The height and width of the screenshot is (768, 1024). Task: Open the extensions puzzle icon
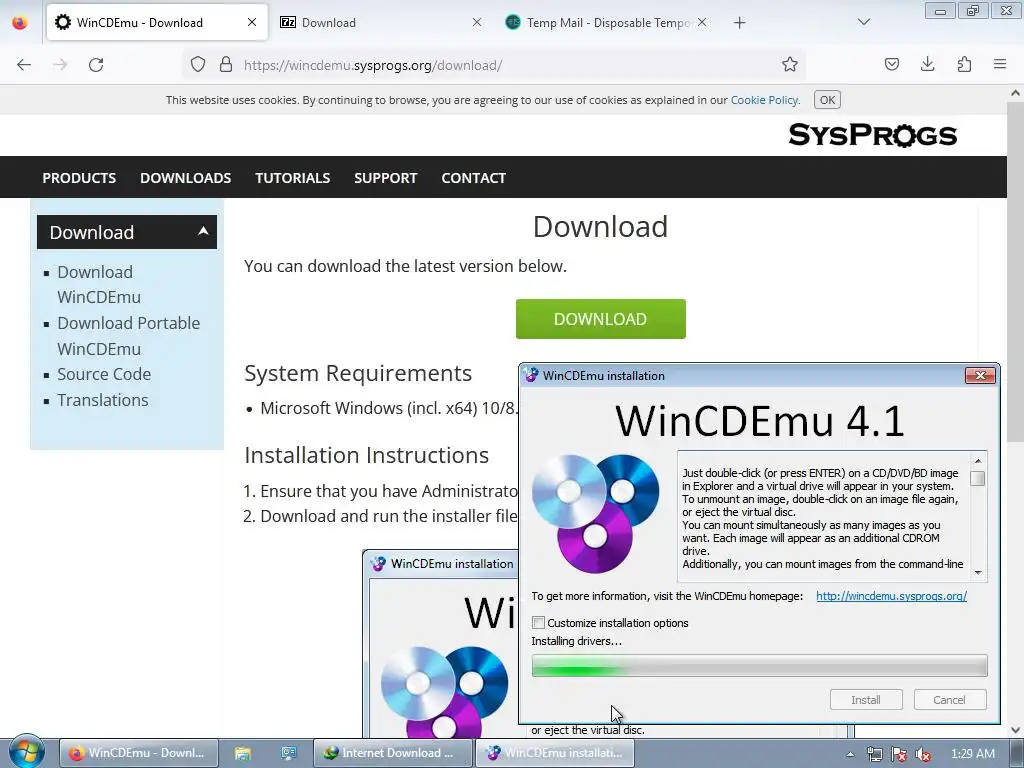(x=964, y=65)
